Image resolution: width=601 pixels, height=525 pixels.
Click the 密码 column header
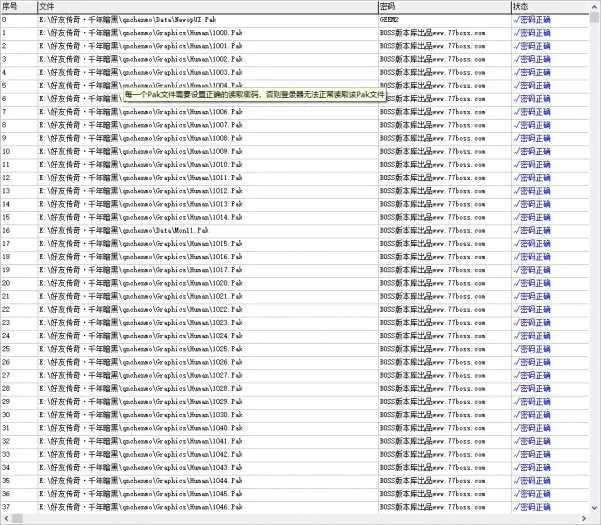pos(444,7)
